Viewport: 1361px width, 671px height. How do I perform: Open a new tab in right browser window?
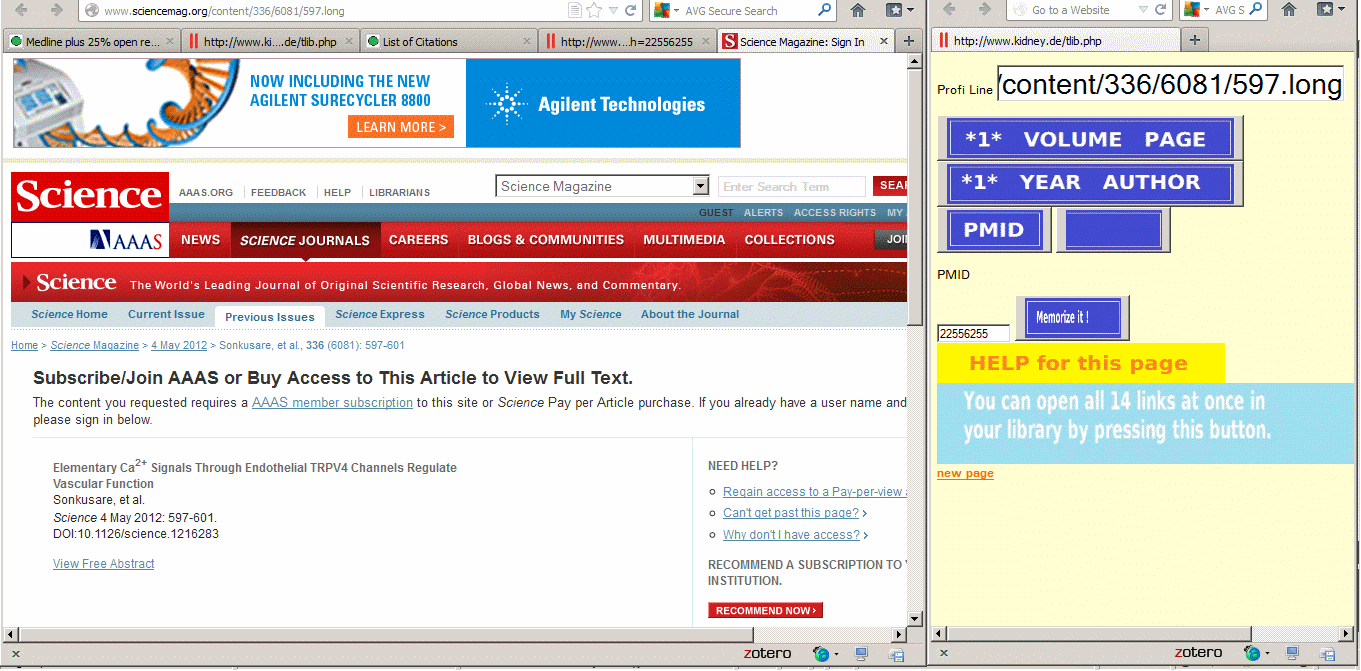tap(1195, 41)
